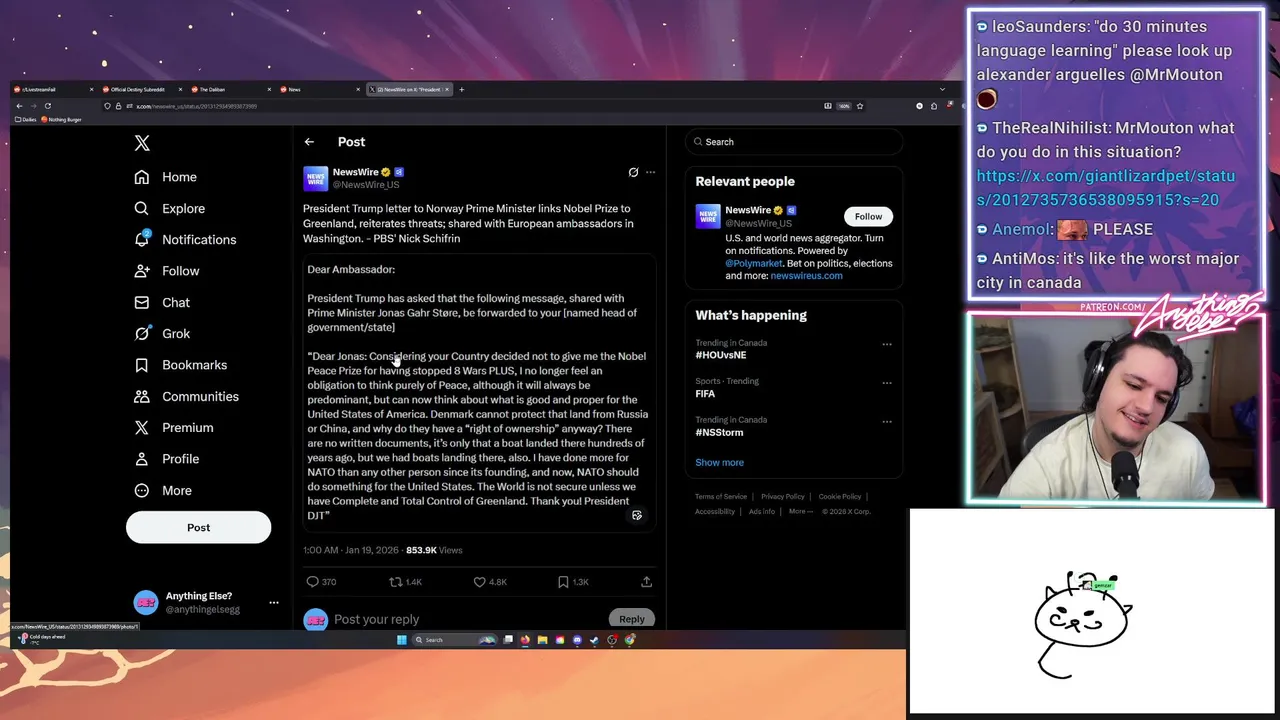Viewport: 1280px width, 720px height.
Task: Click the image edit icon on letter
Action: coord(637,515)
